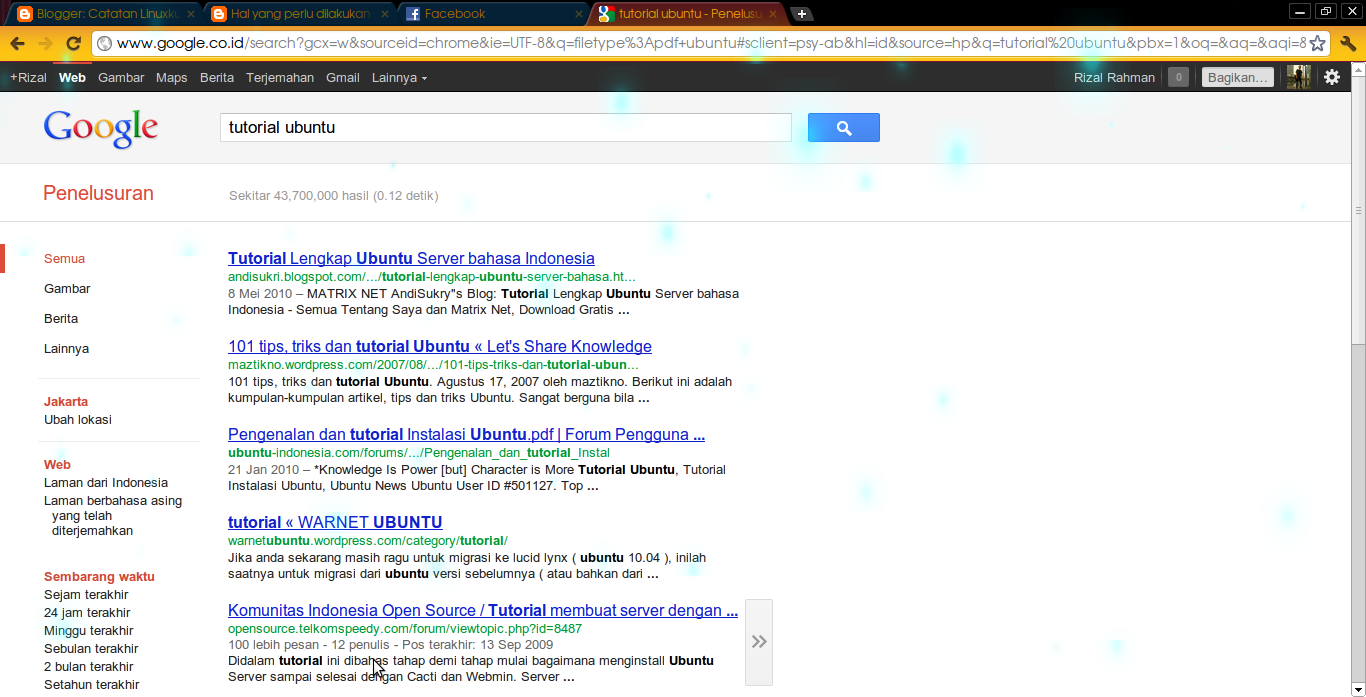Filter by Laman berbahasa asing yang diterjemahkan
The height and width of the screenshot is (697, 1366).
pos(113,516)
